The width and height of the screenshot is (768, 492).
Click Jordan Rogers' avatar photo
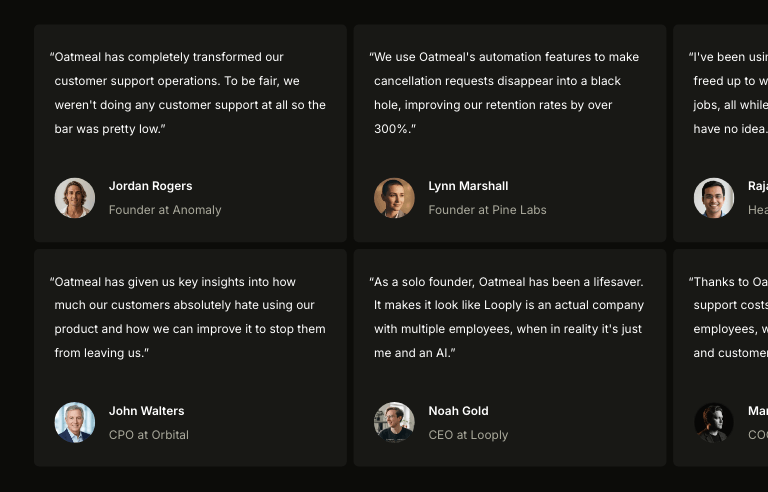[74, 198]
